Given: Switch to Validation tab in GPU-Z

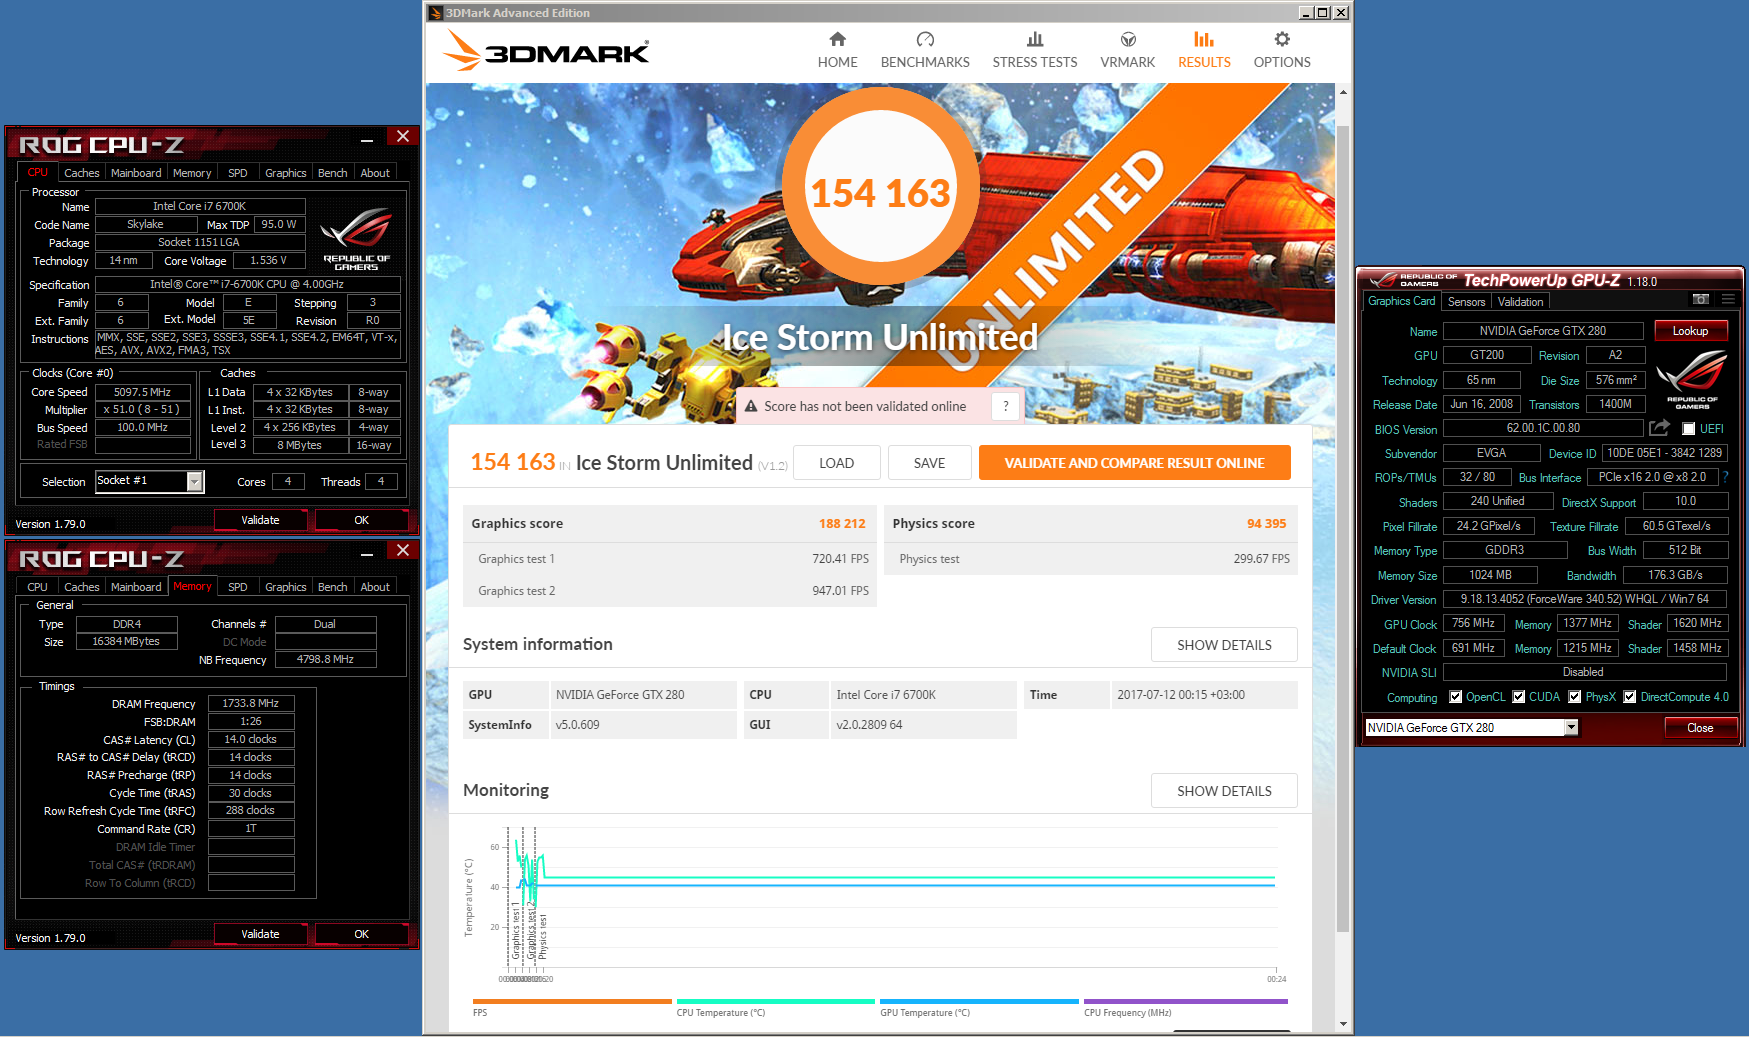Looking at the screenshot, I should click(x=1520, y=302).
